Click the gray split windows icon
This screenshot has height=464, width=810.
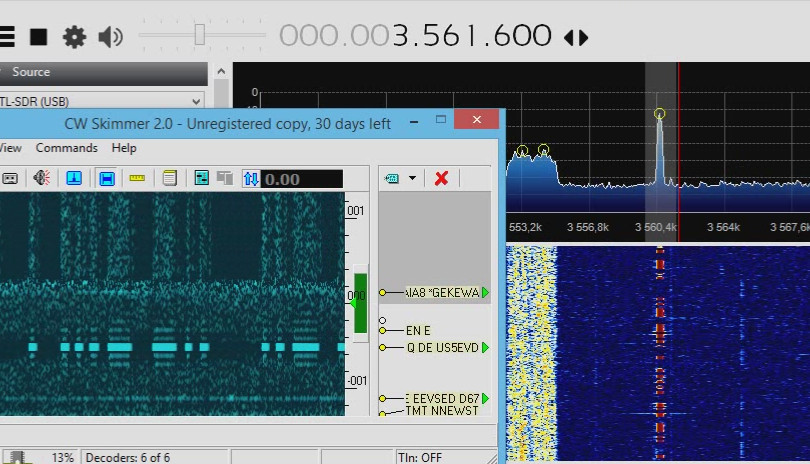click(225, 178)
